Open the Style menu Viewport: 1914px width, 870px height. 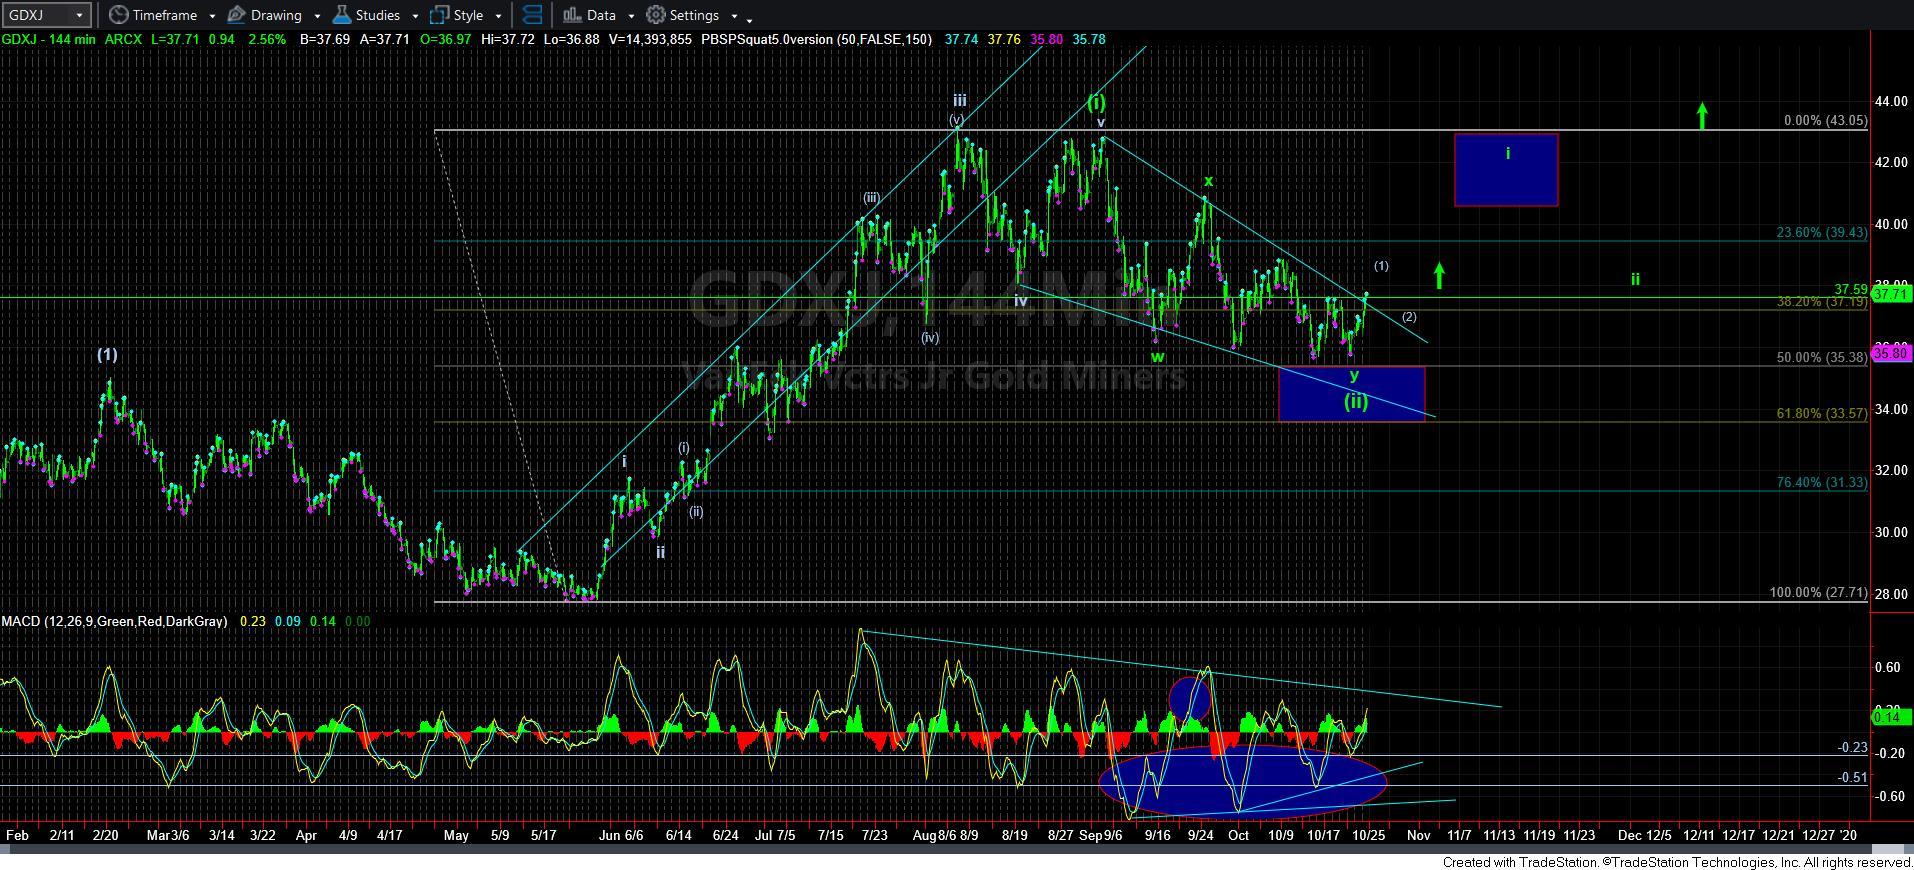(x=468, y=15)
